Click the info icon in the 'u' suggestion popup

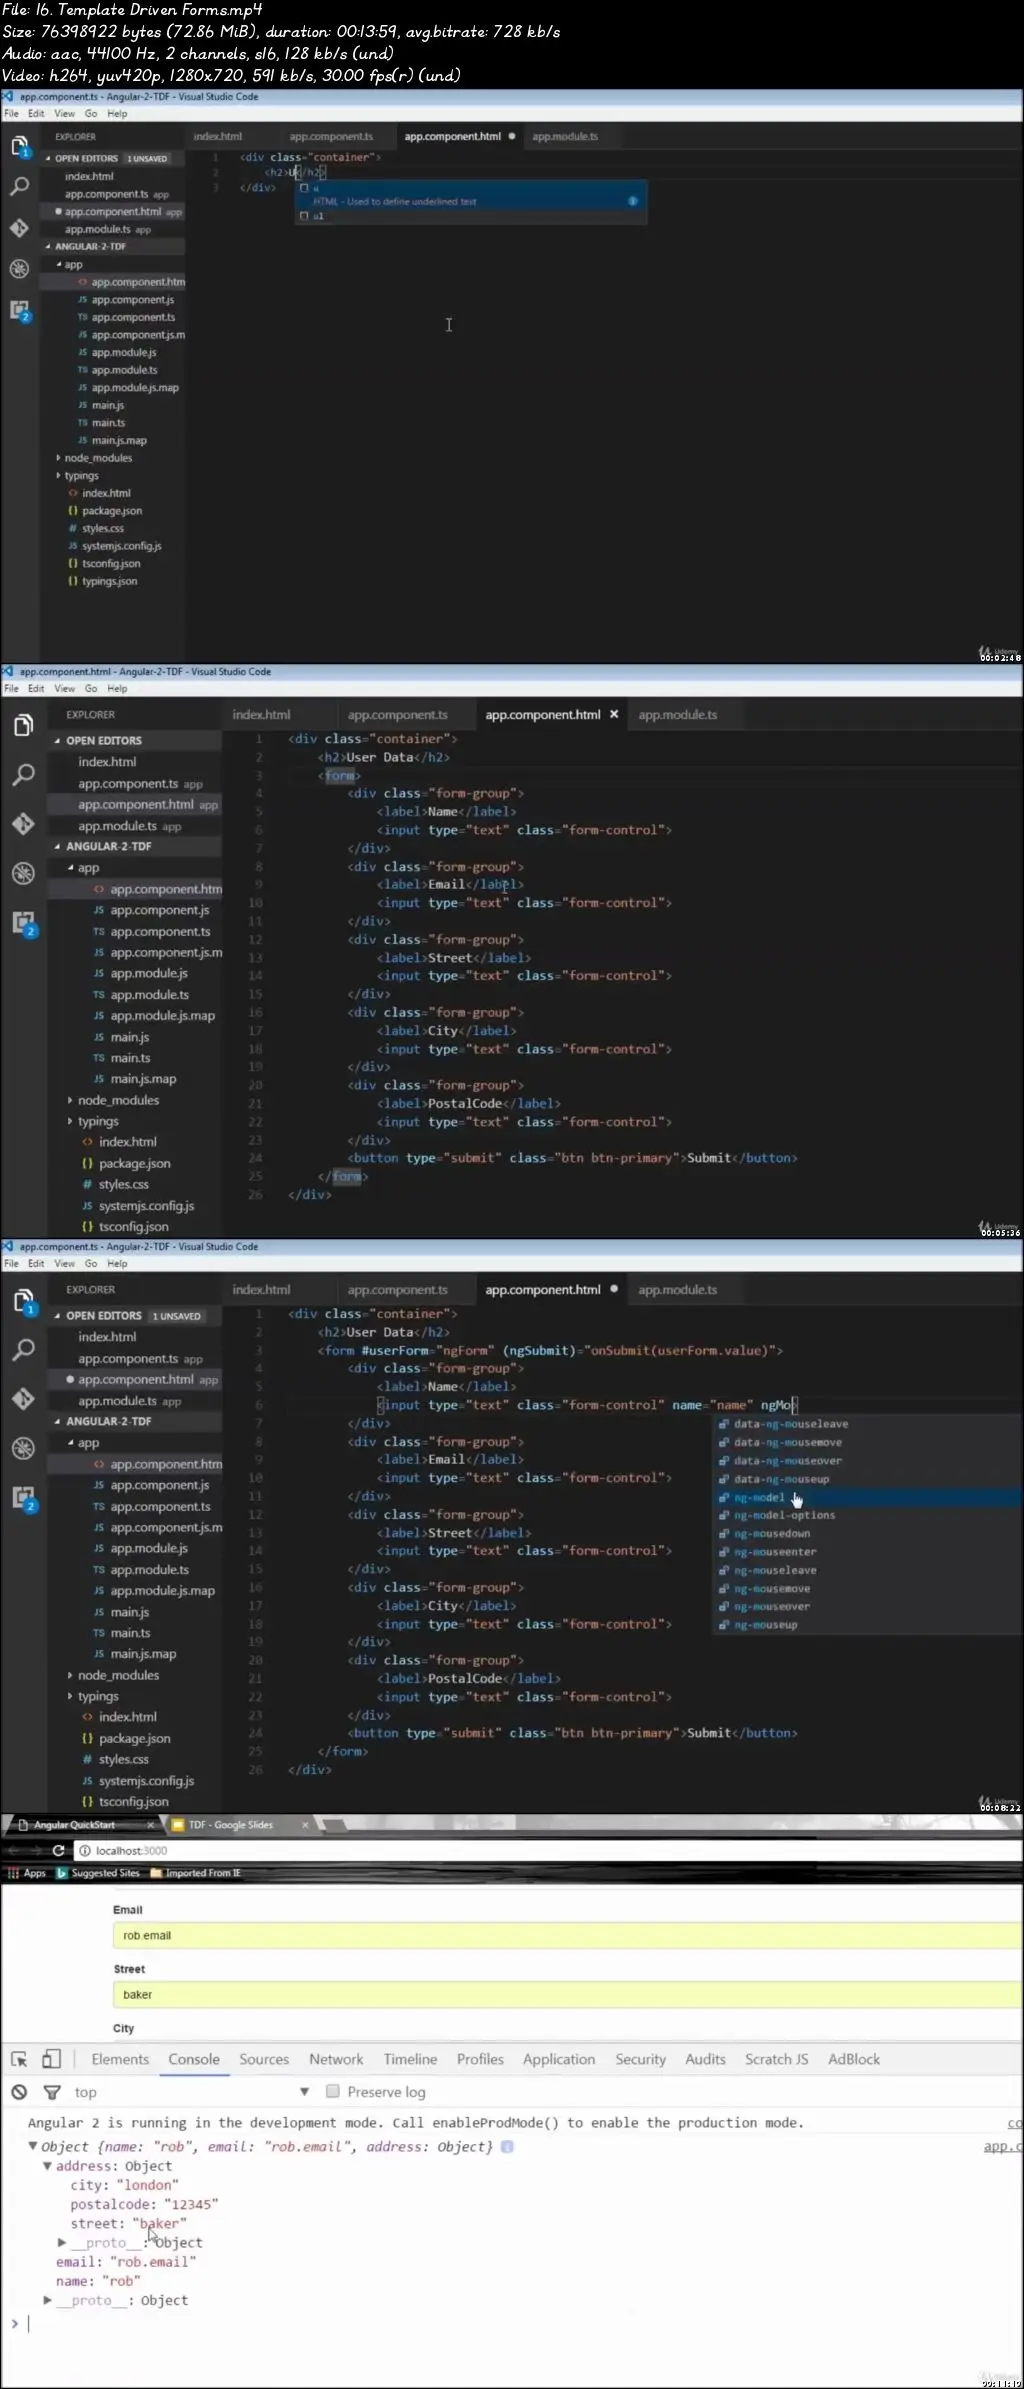[633, 201]
